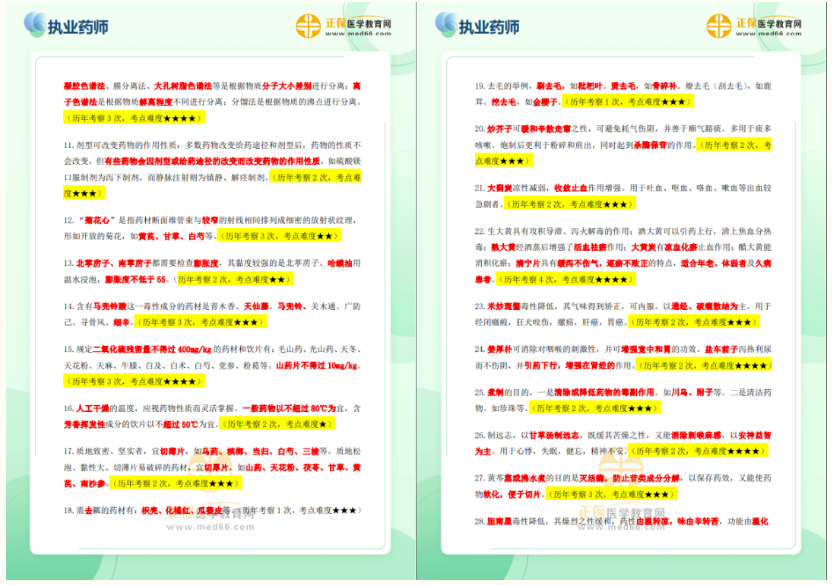Click the red term 菊花心 in item 12
Image resolution: width=832 pixels, height=585 pixels.
[92, 219]
